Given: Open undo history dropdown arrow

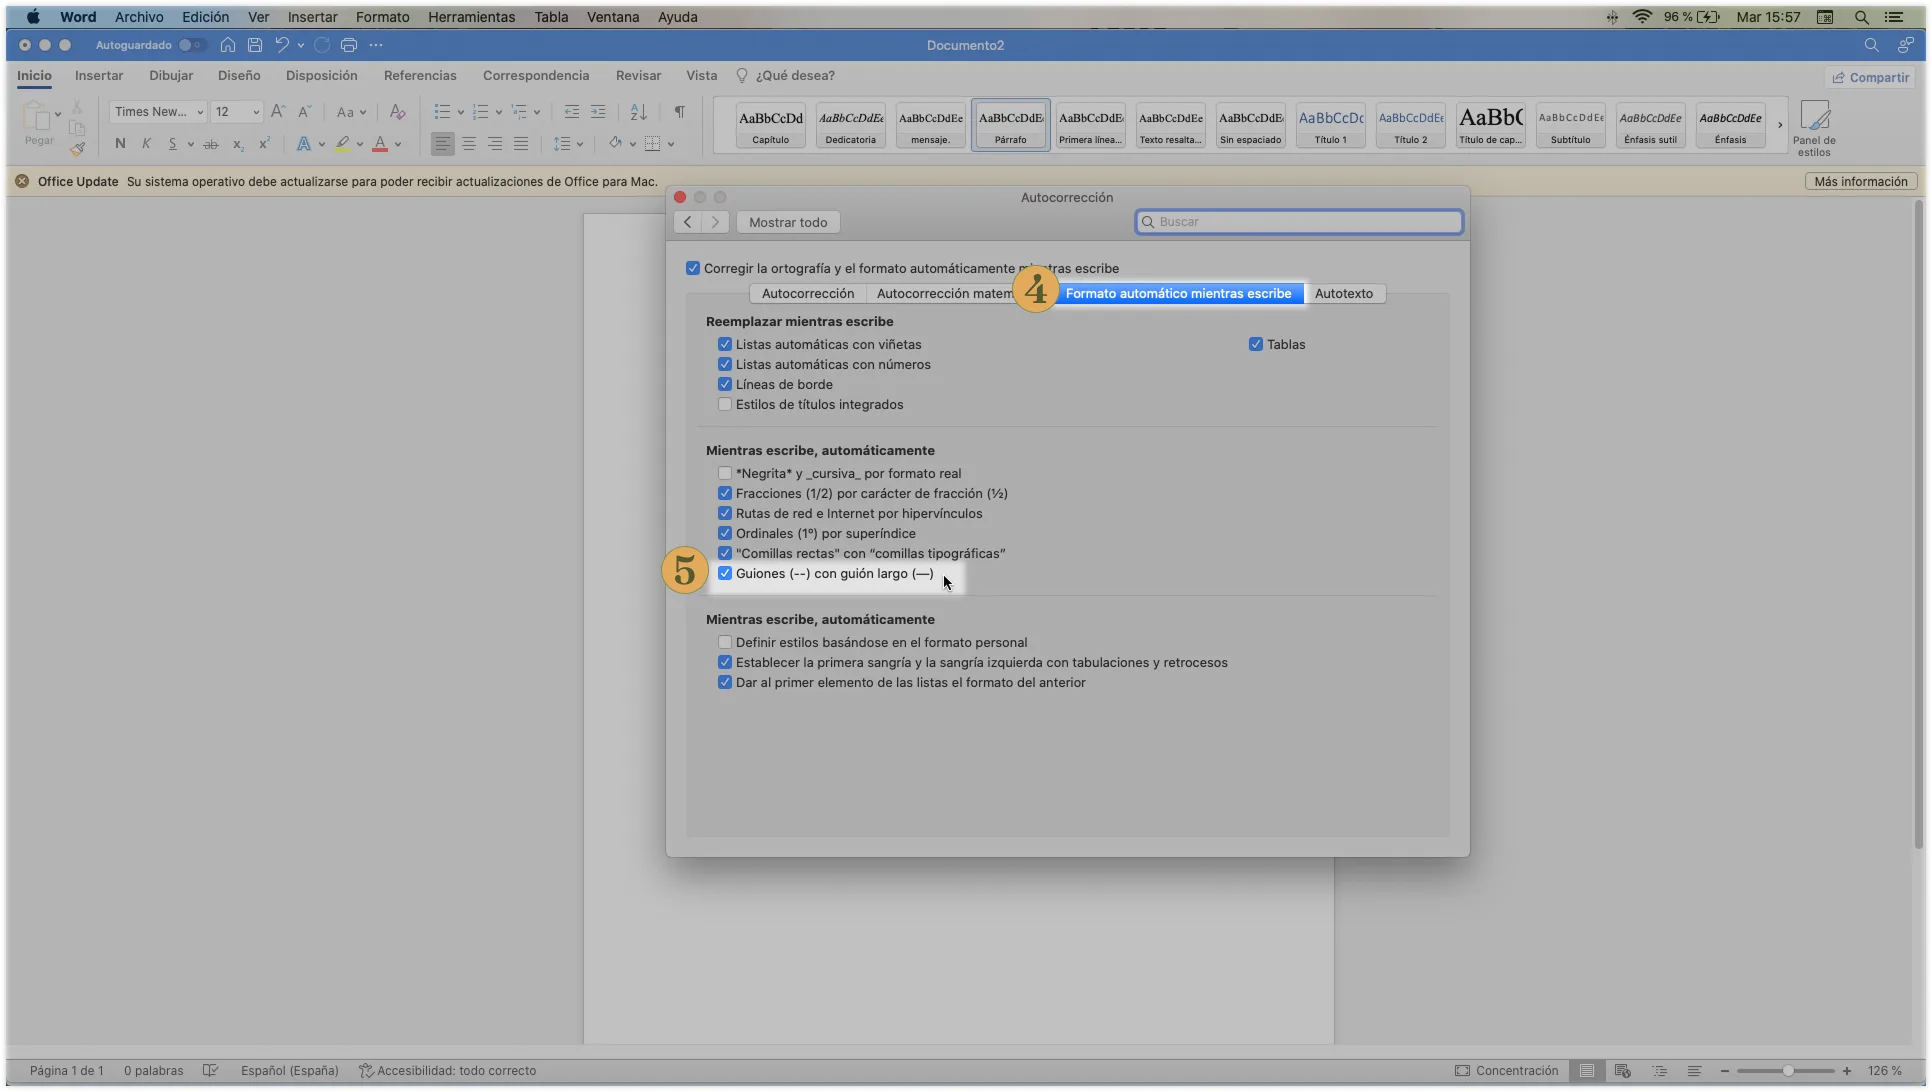Looking at the screenshot, I should tap(301, 45).
